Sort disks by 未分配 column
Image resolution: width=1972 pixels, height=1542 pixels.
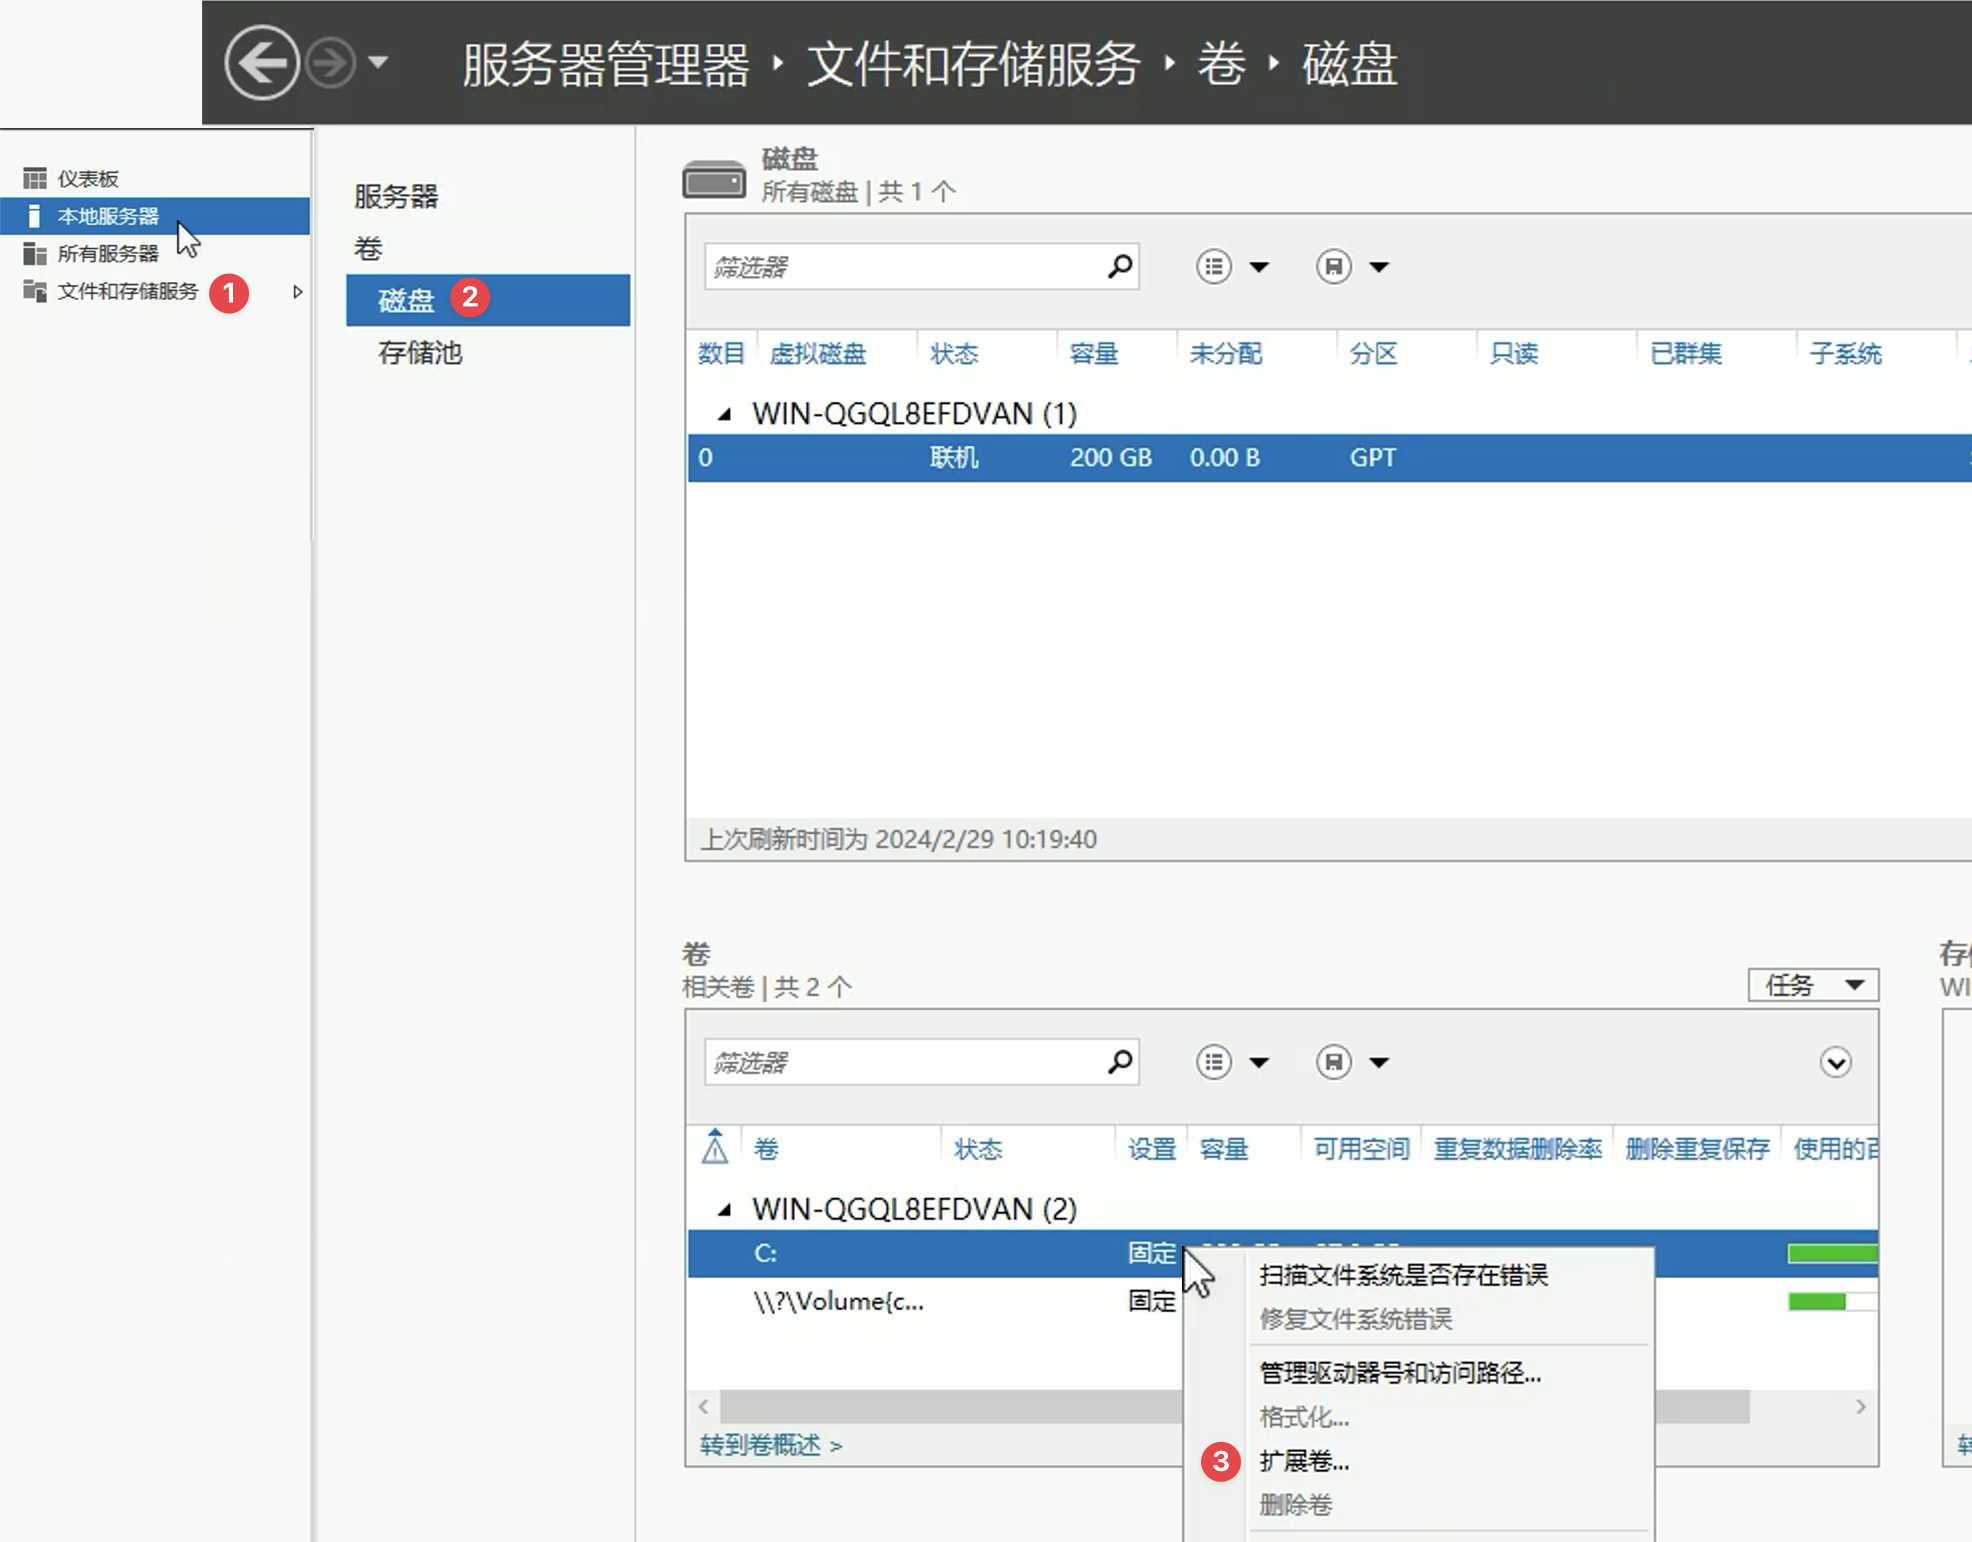click(1226, 353)
